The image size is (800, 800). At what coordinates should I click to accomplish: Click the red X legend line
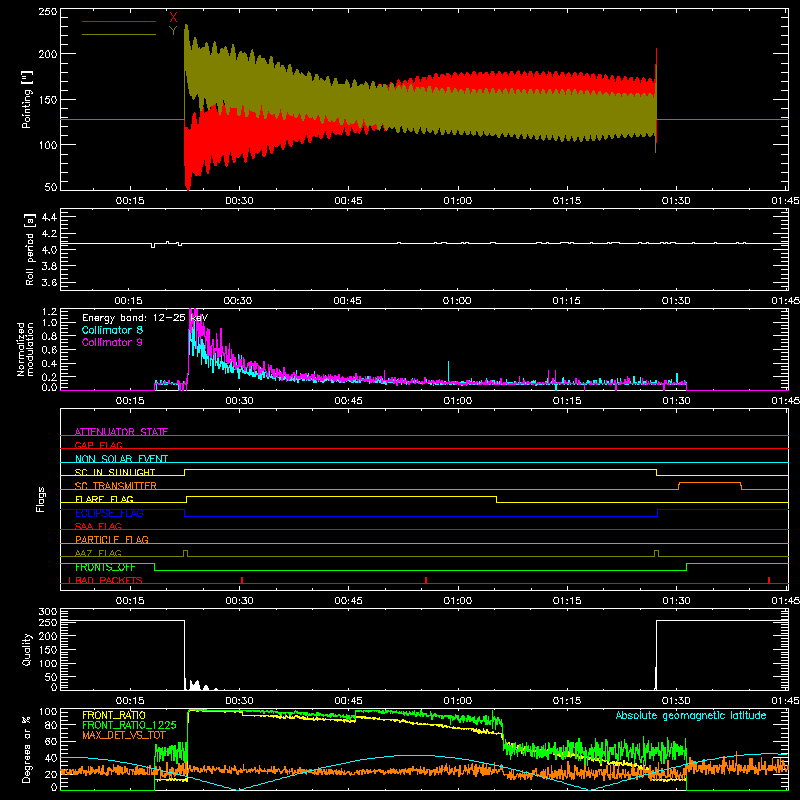click(x=119, y=21)
